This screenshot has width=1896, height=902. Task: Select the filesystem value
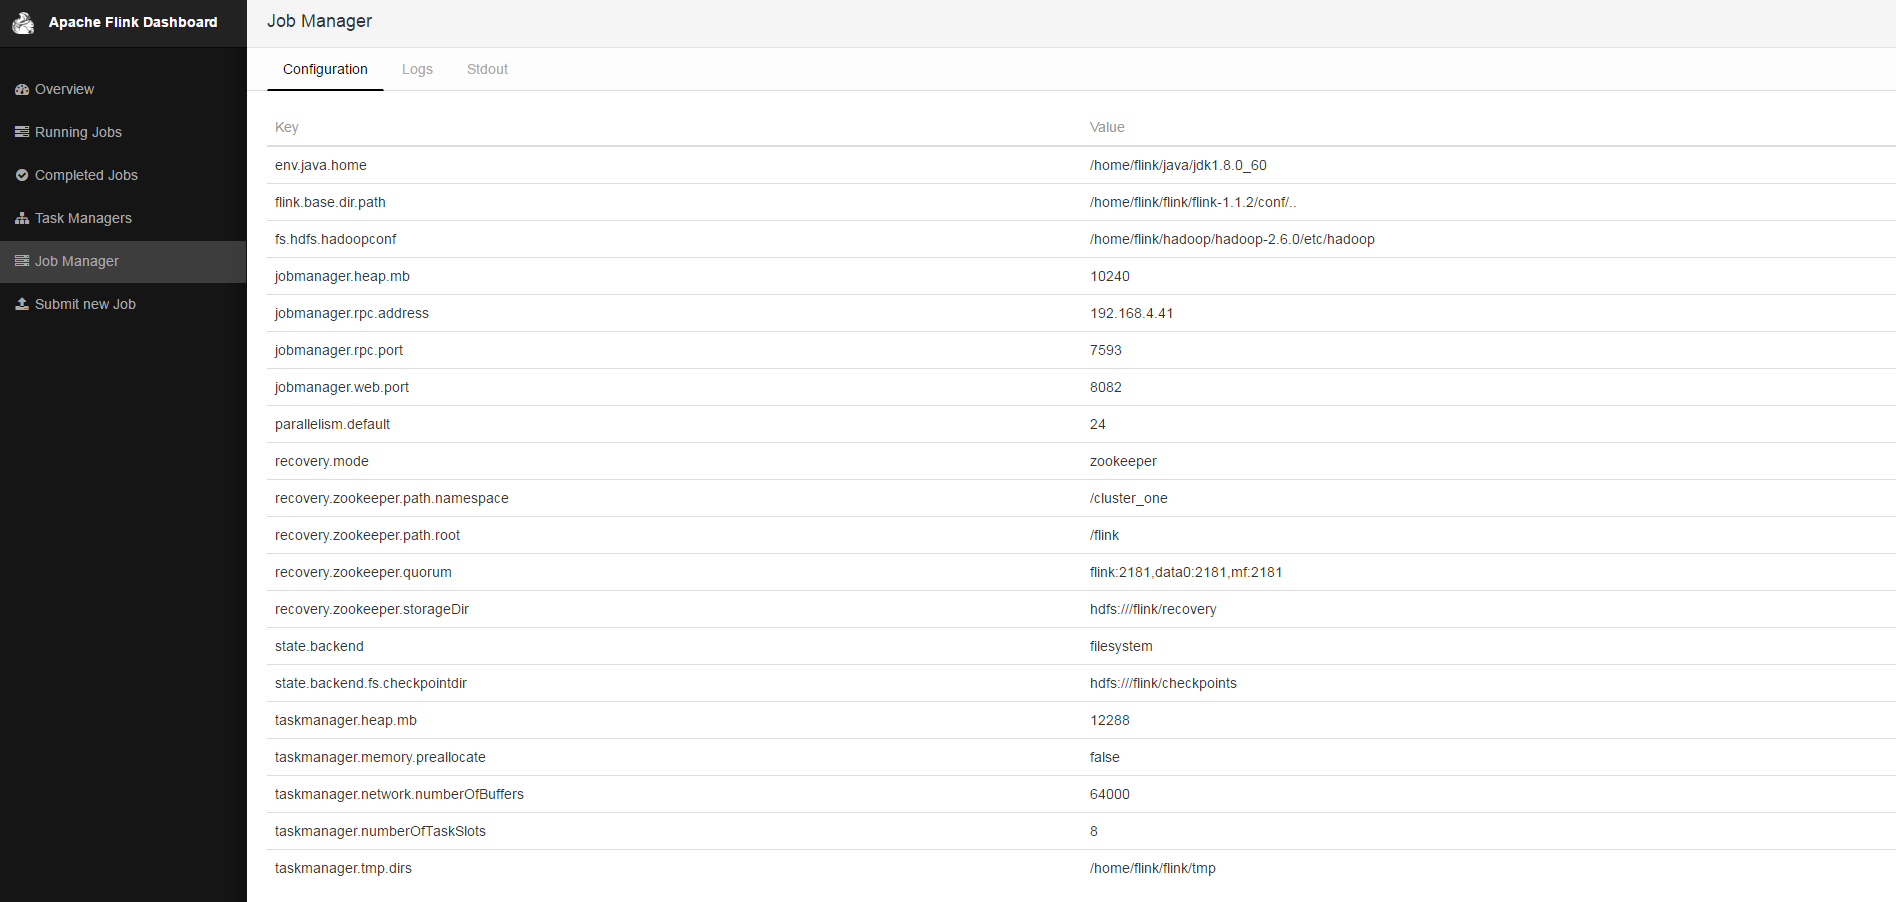click(x=1121, y=646)
